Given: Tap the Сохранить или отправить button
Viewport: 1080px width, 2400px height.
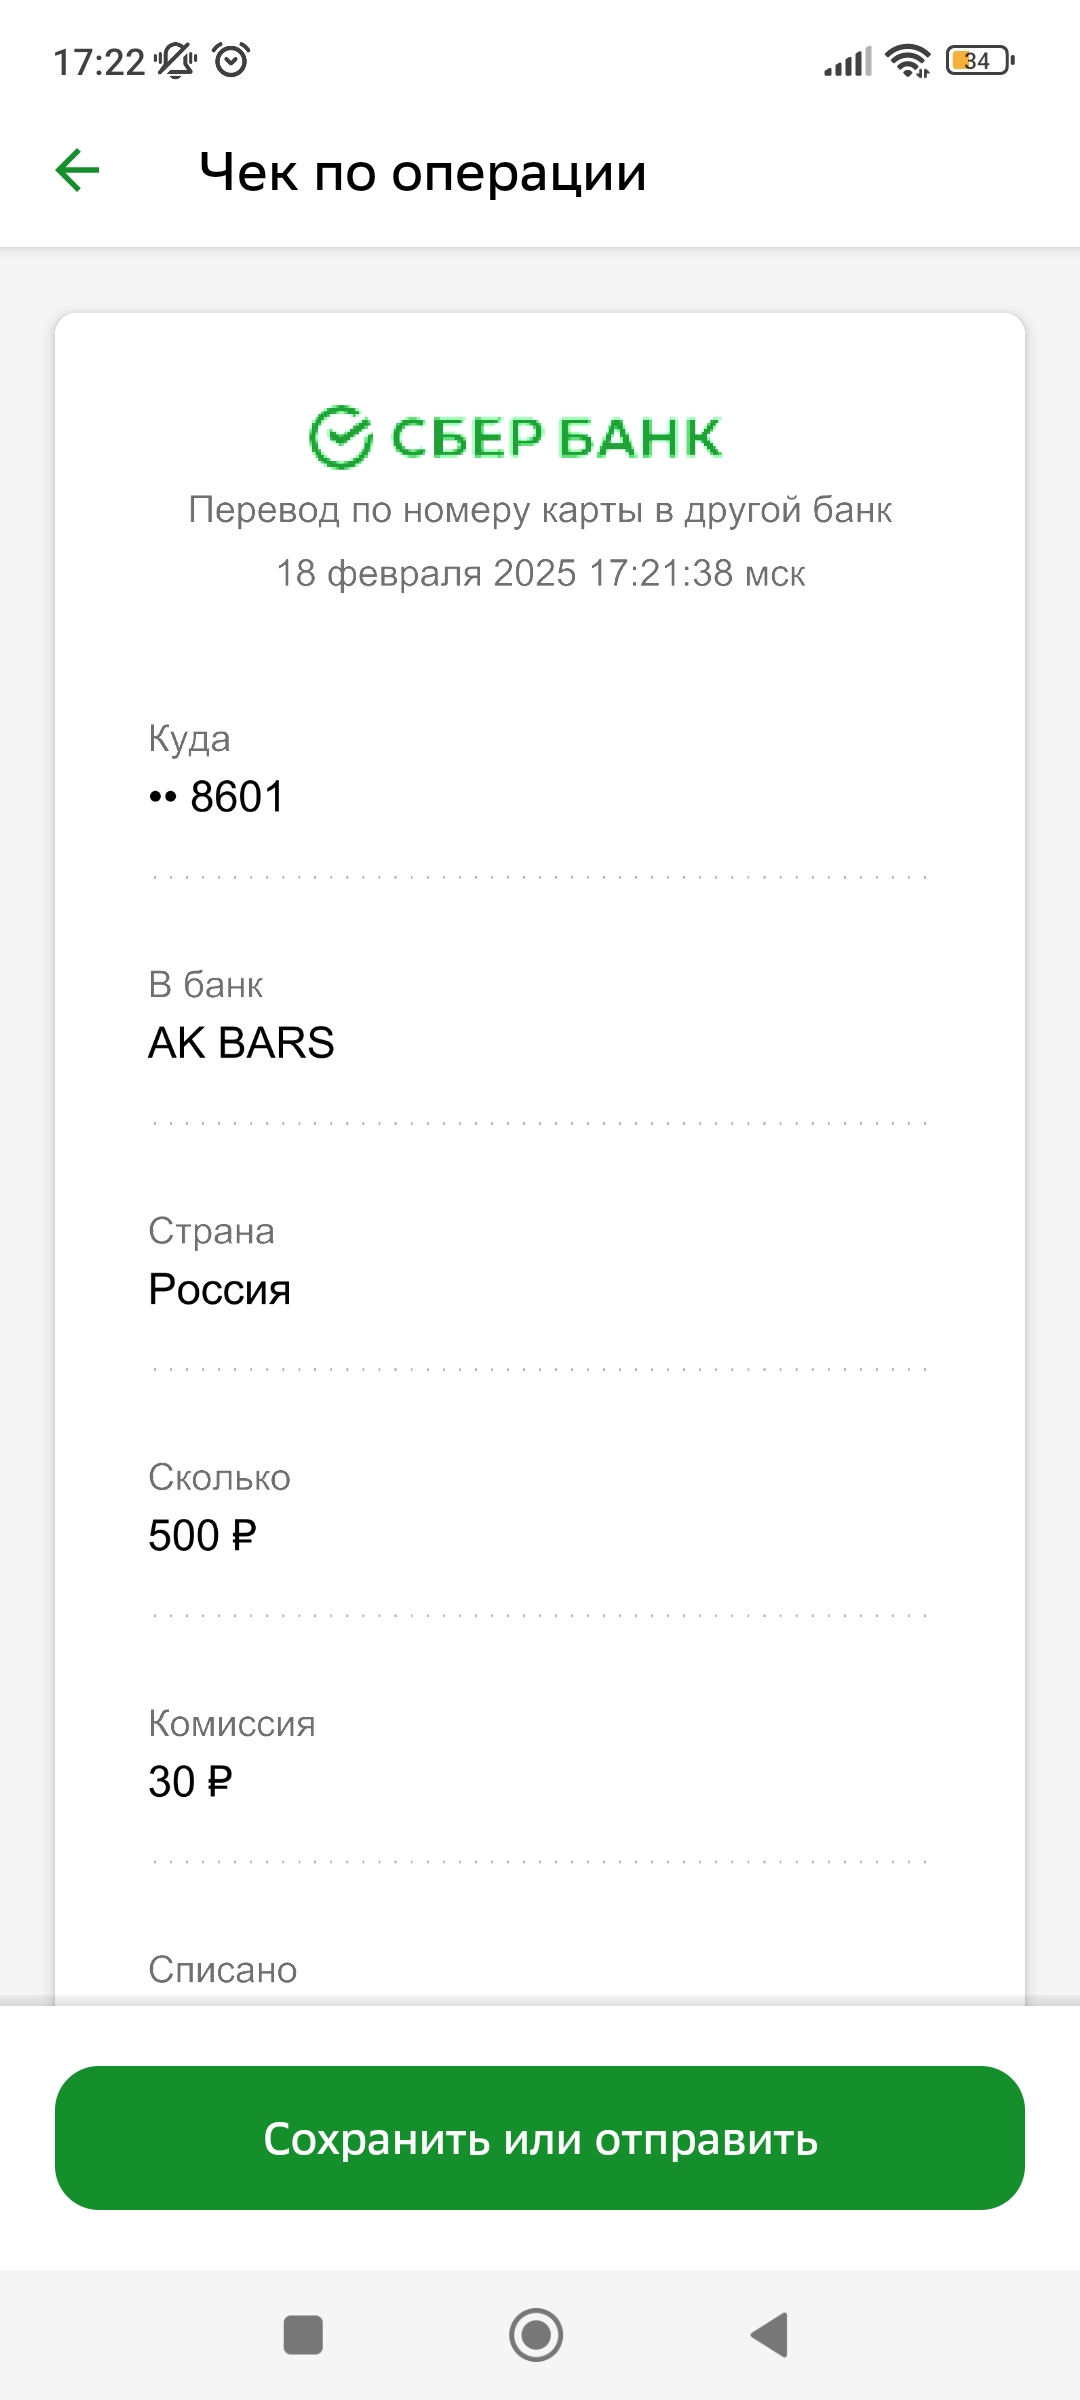Looking at the screenshot, I should (540, 2138).
